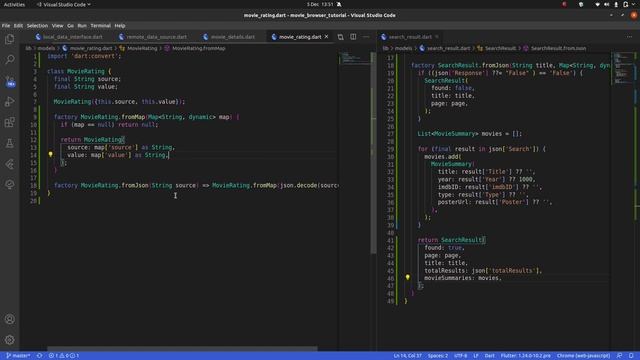This screenshot has height=360, width=640.
Task: Open the Run and Debug view
Action: [x=9, y=102]
